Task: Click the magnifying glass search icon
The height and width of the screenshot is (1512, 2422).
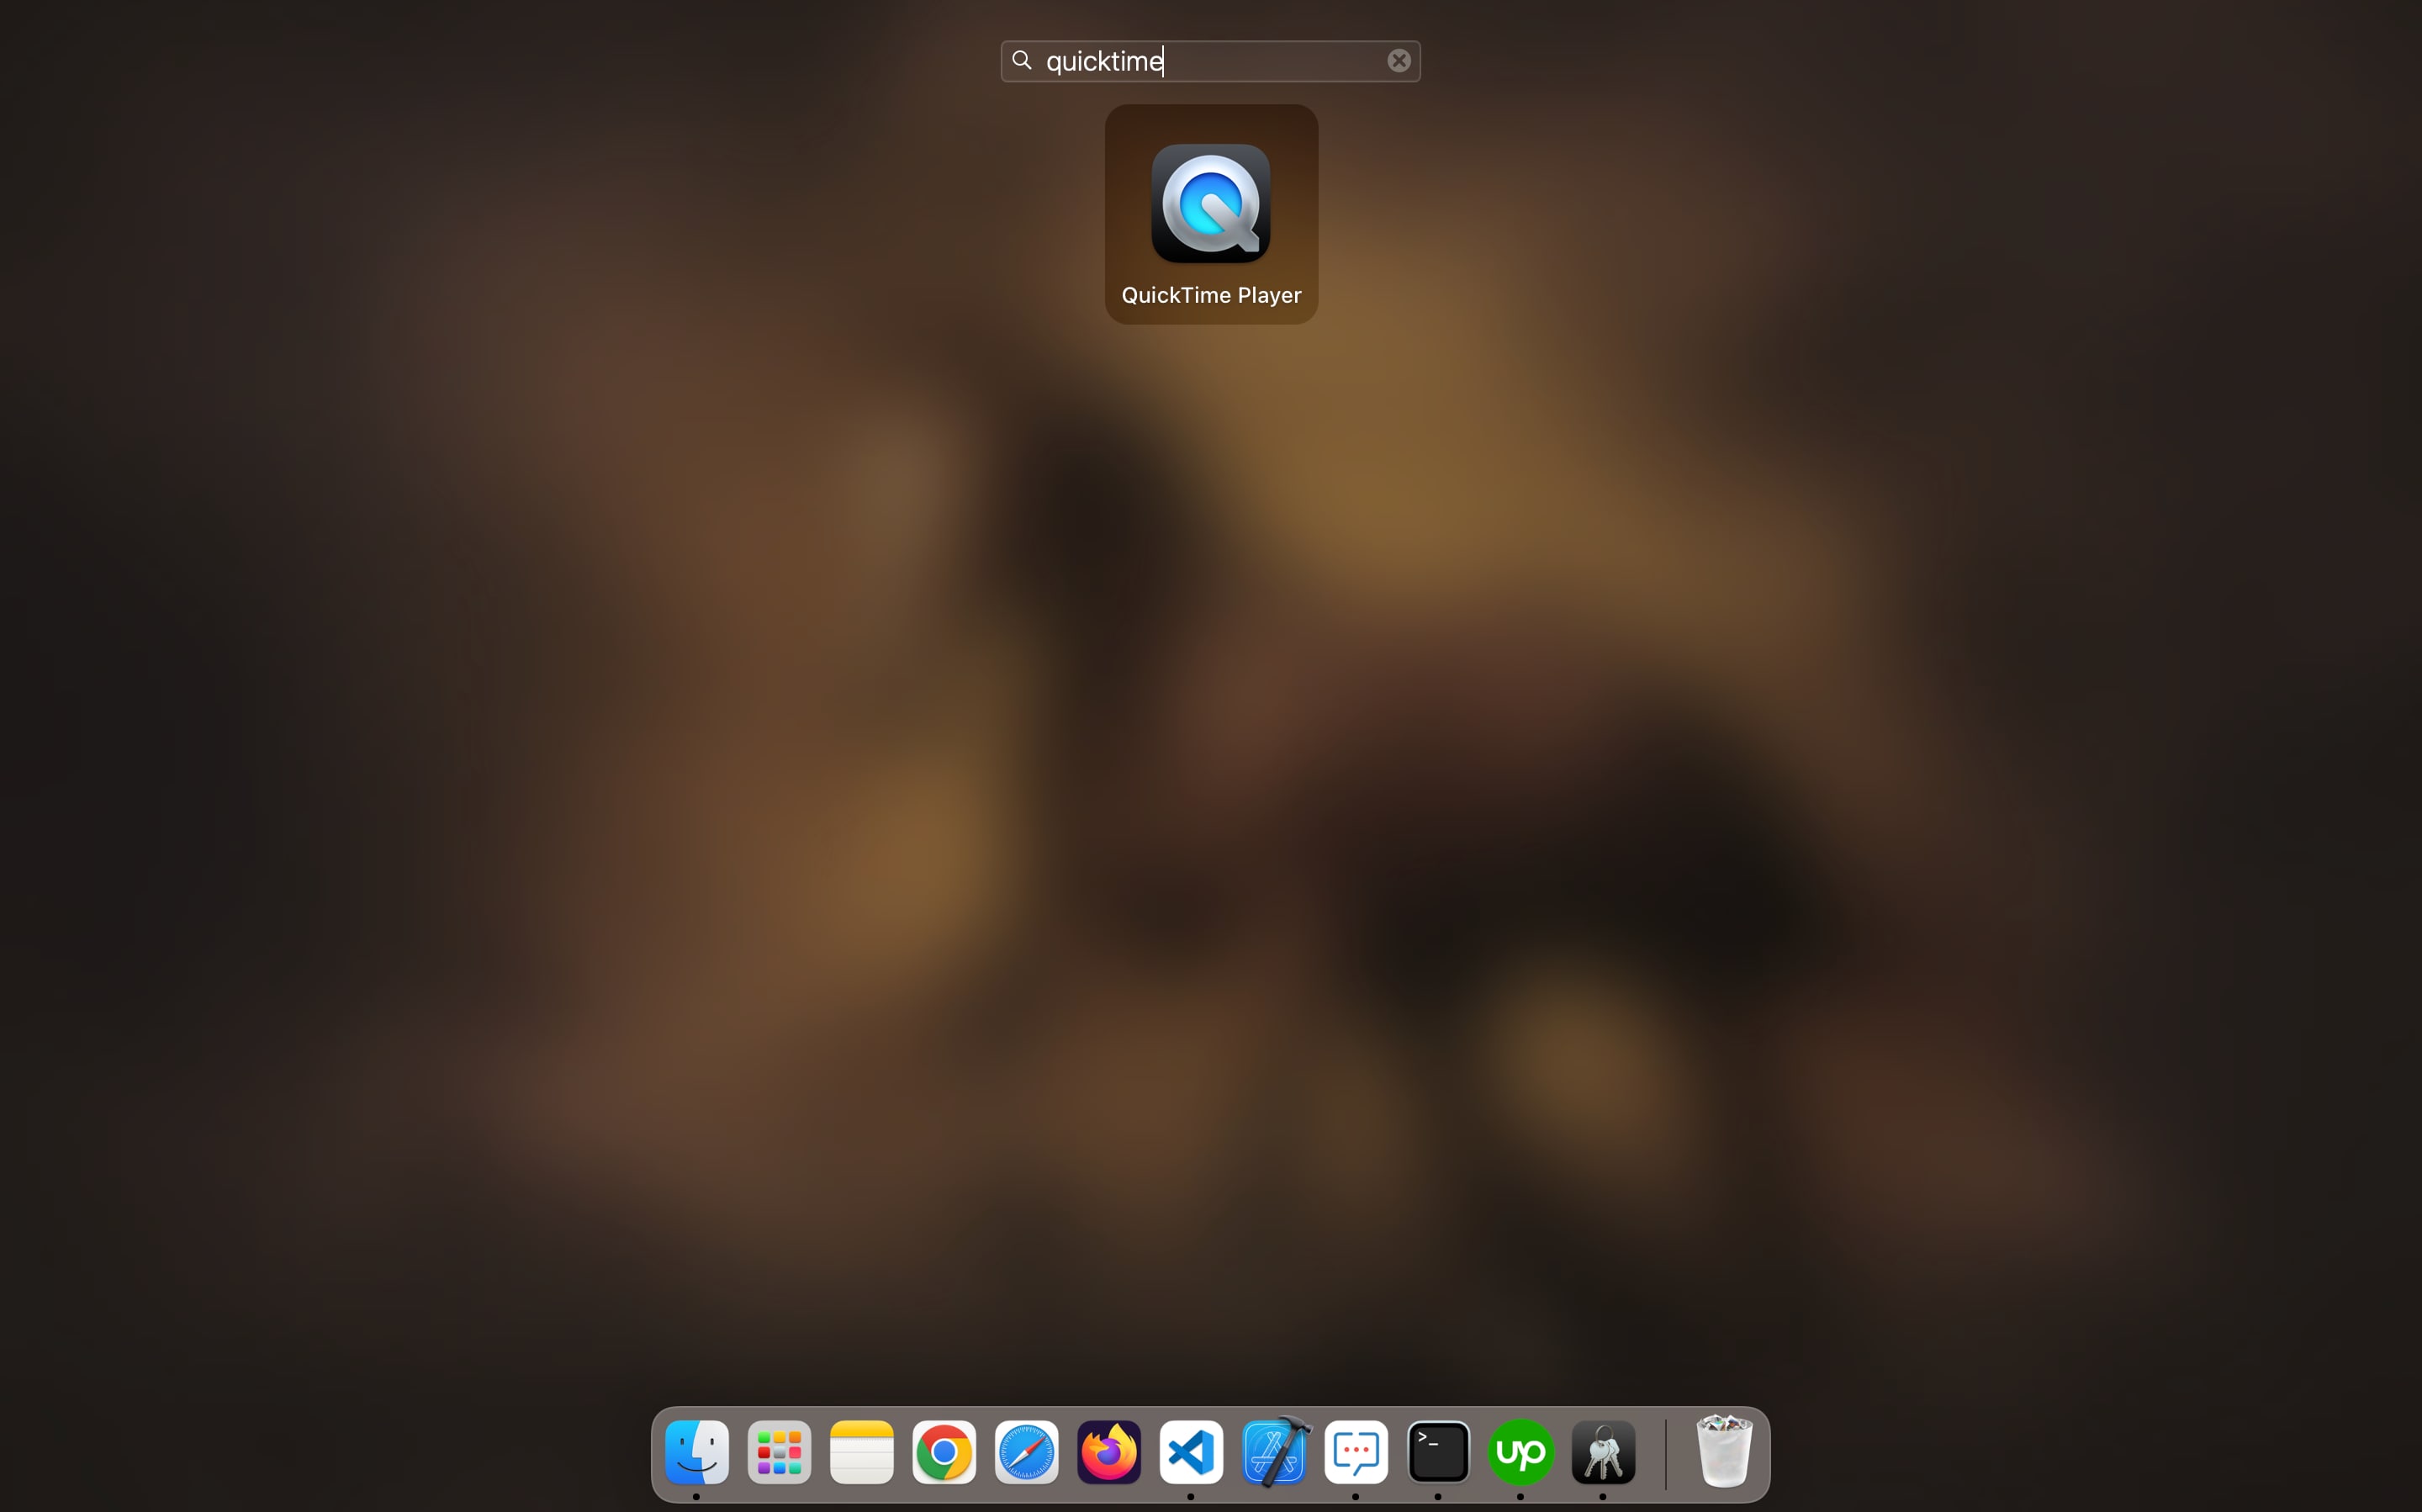Action: (x=1021, y=61)
